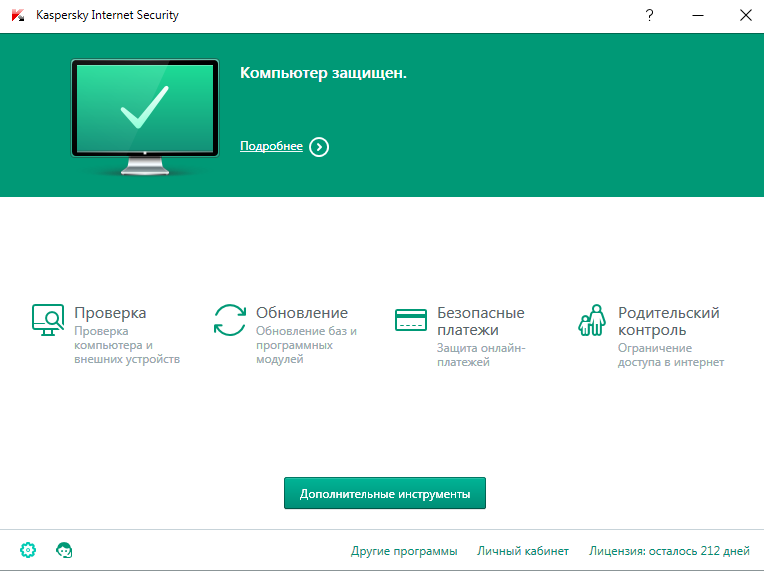
Task: Click the Kaspersky logo in title bar
Action: tap(18, 15)
